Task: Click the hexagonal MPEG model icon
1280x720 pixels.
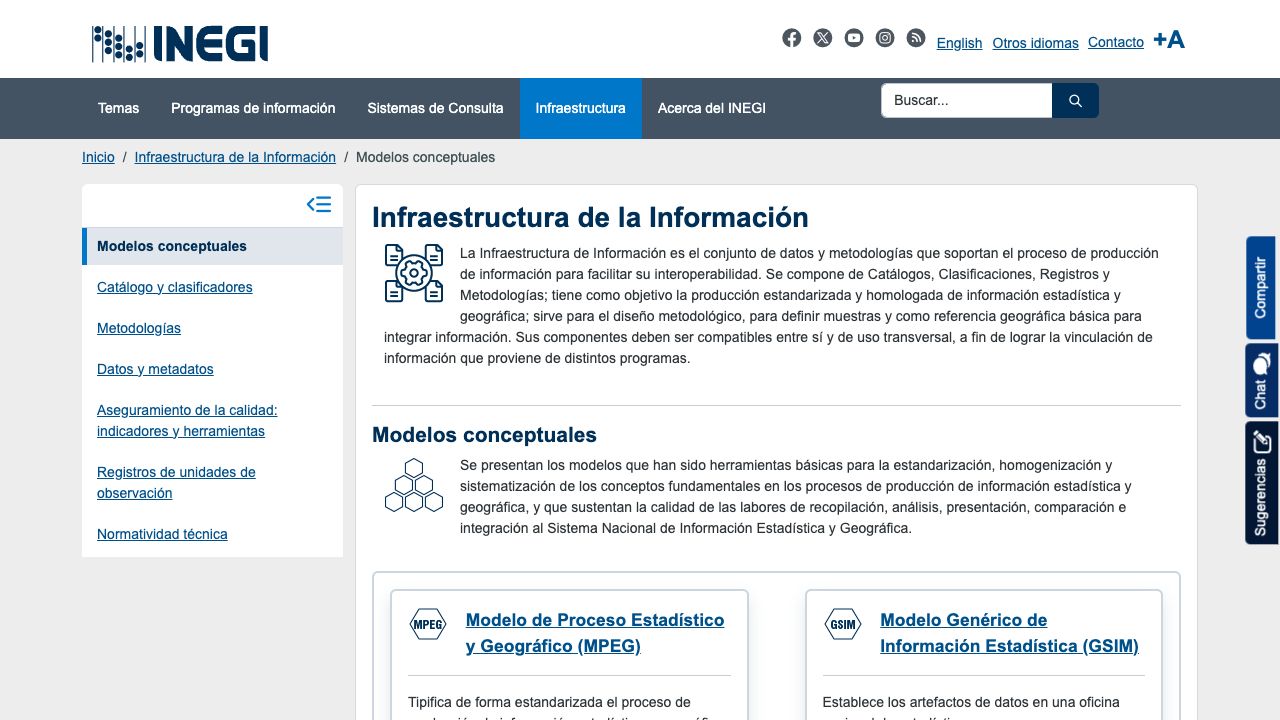Action: [x=428, y=625]
